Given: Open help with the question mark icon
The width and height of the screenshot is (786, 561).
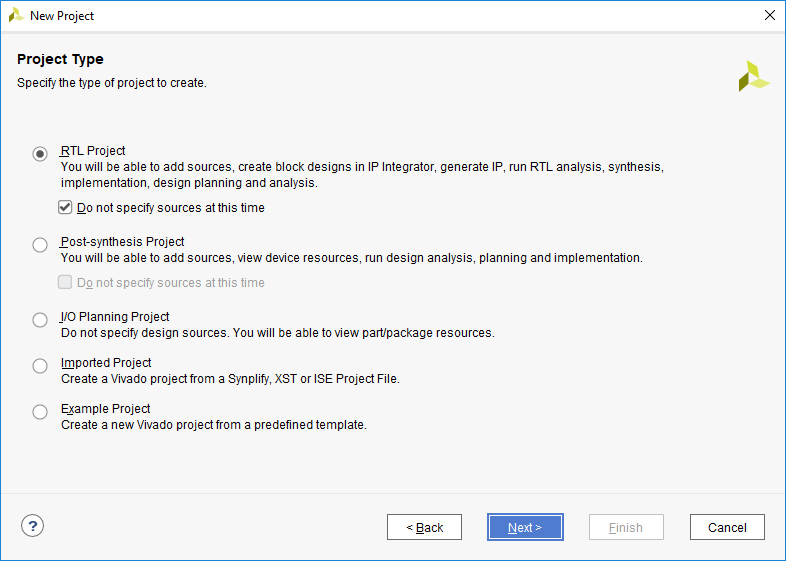Looking at the screenshot, I should pos(33,526).
